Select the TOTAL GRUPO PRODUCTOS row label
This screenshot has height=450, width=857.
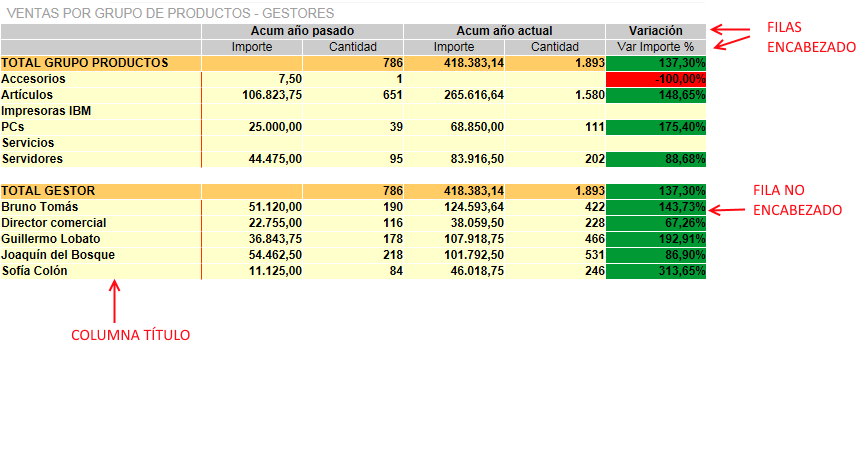pos(84,63)
